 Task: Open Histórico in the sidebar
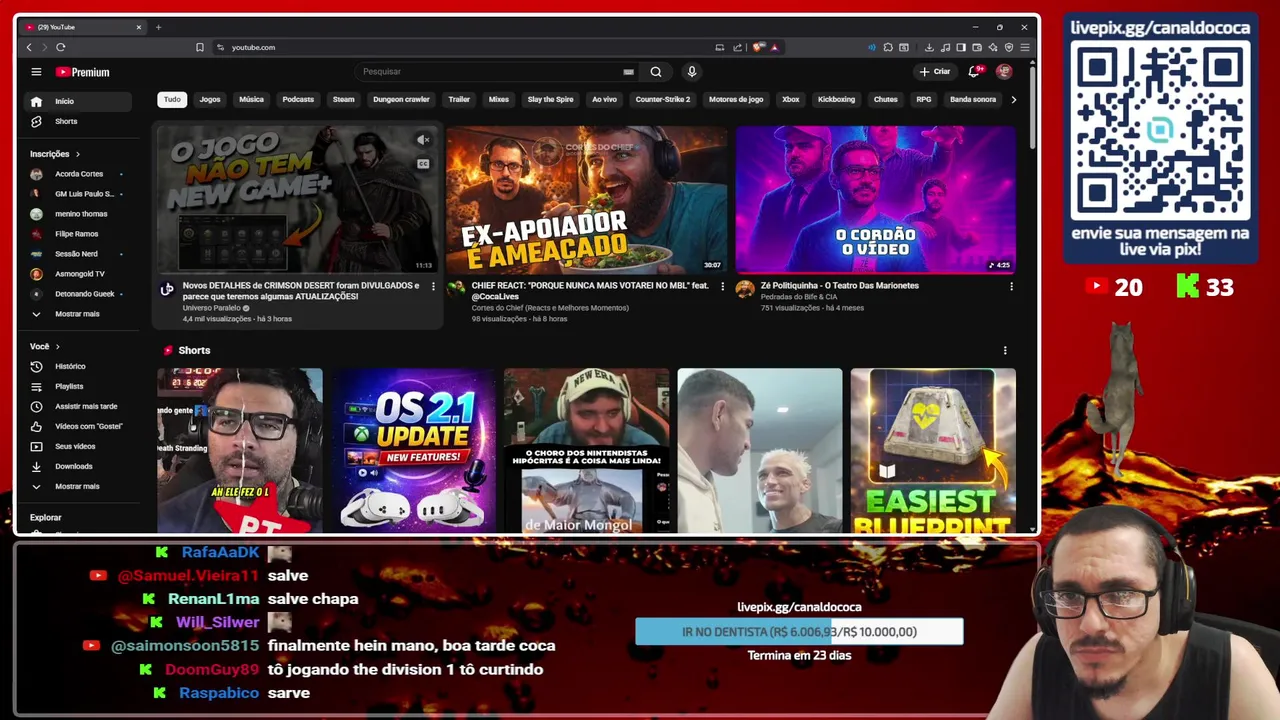pos(78,366)
